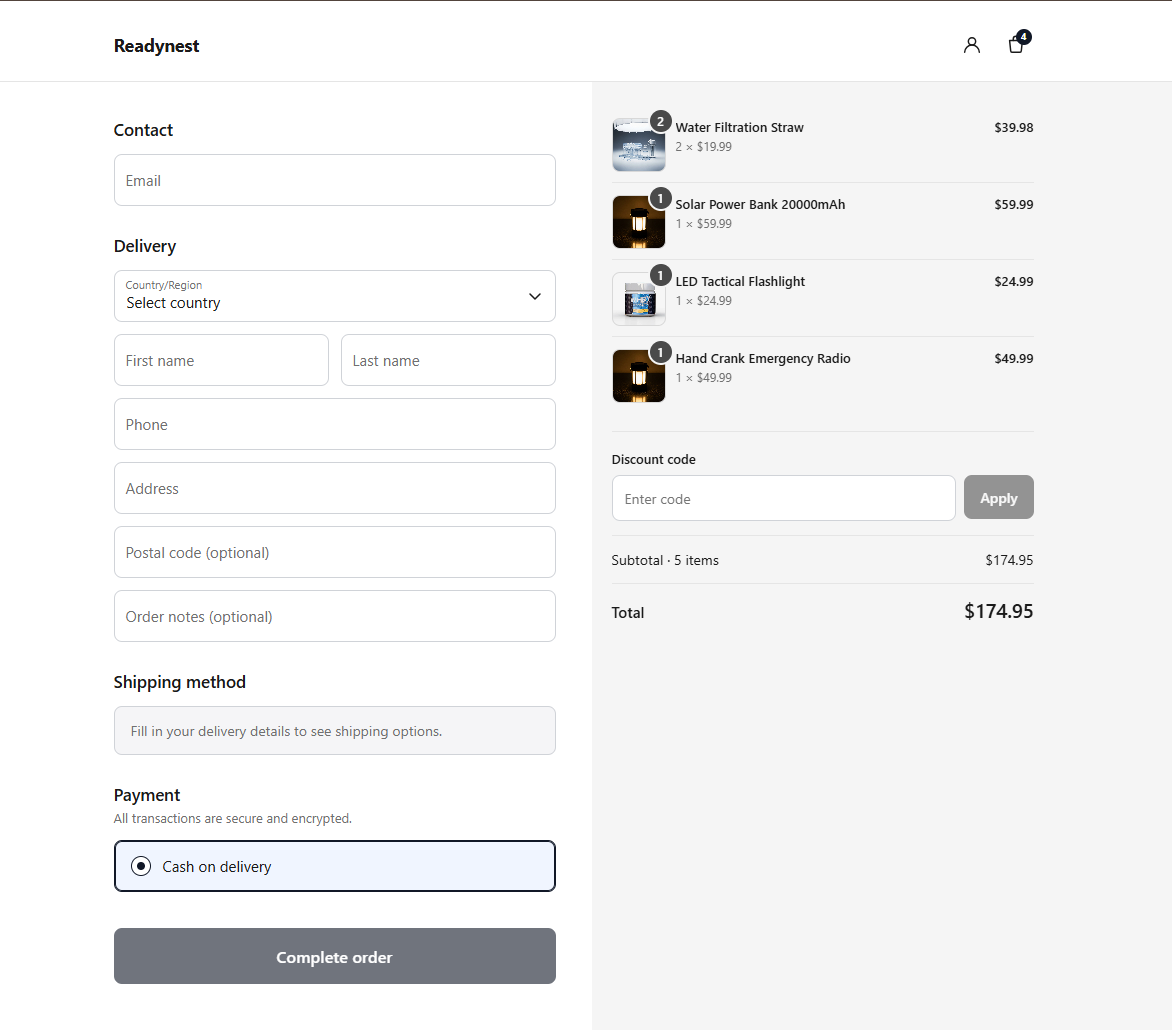Open the Country/Region dropdown

pos(334,296)
